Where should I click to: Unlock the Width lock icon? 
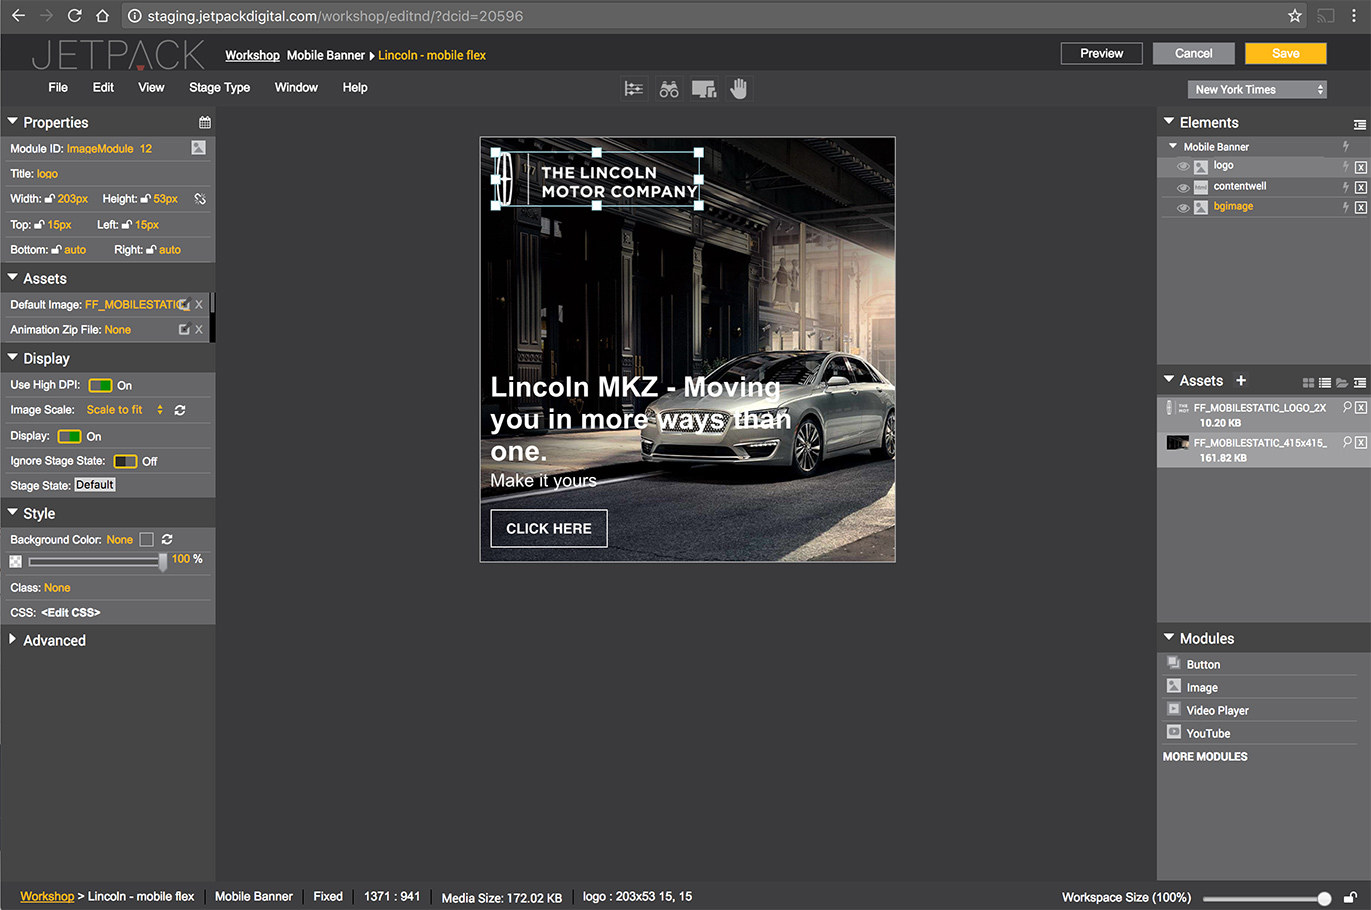pyautogui.click(x=50, y=199)
